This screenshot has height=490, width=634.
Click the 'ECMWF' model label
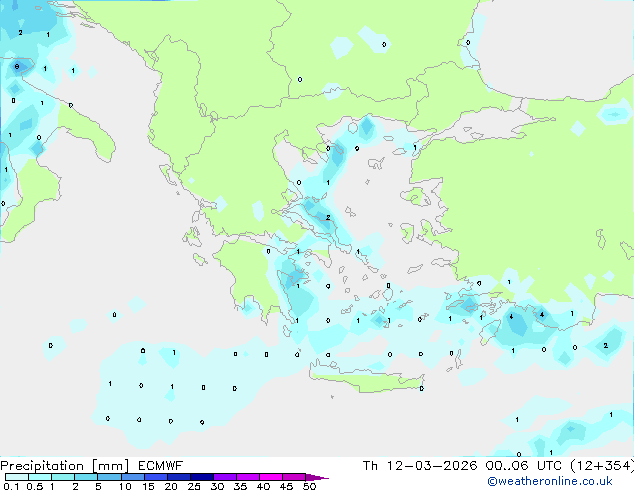click(x=161, y=466)
